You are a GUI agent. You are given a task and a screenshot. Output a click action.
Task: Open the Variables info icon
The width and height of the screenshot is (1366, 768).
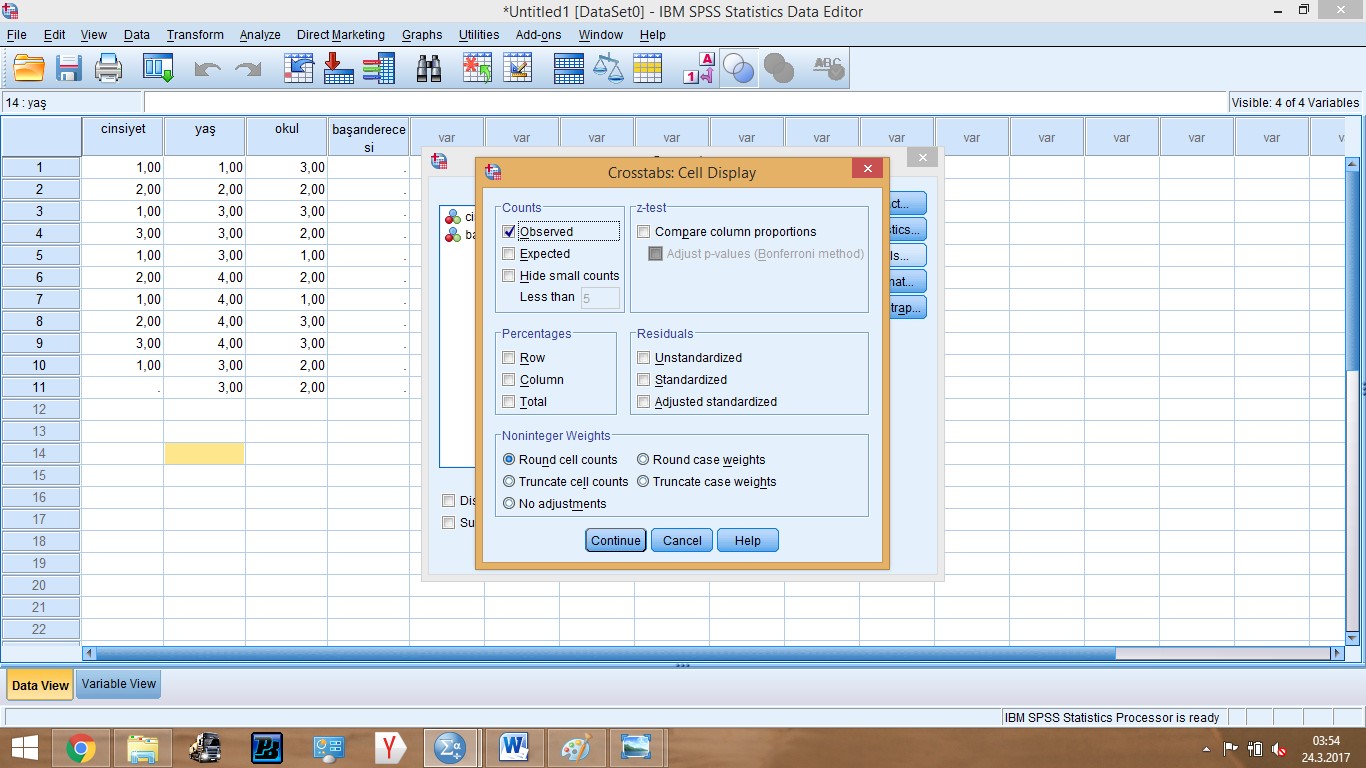(379, 68)
